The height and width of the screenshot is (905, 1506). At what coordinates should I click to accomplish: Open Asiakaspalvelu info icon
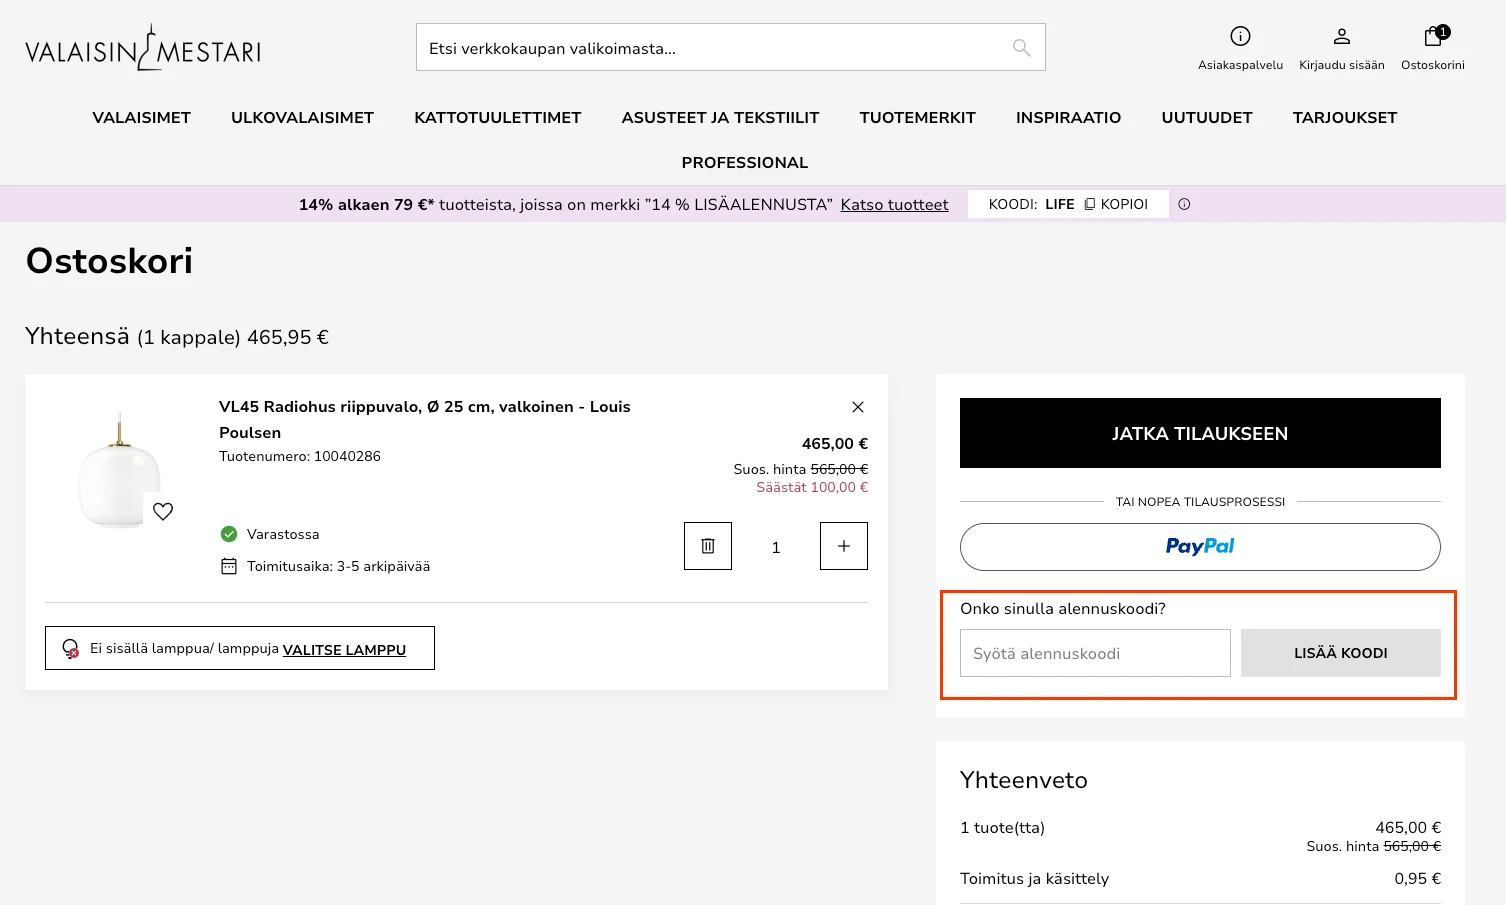coord(1240,37)
